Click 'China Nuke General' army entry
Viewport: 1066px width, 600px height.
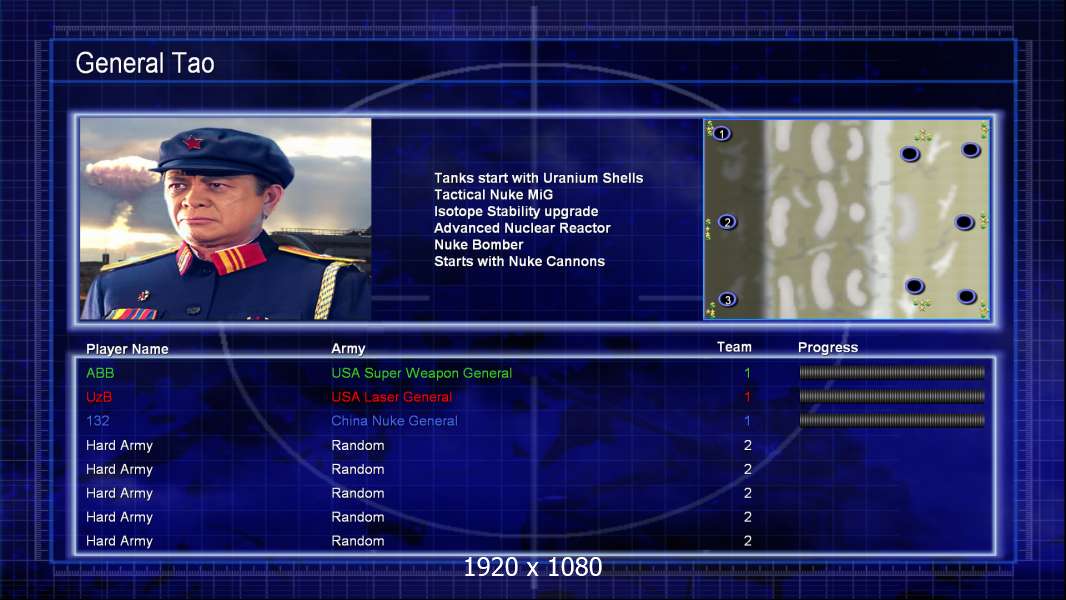coord(394,421)
